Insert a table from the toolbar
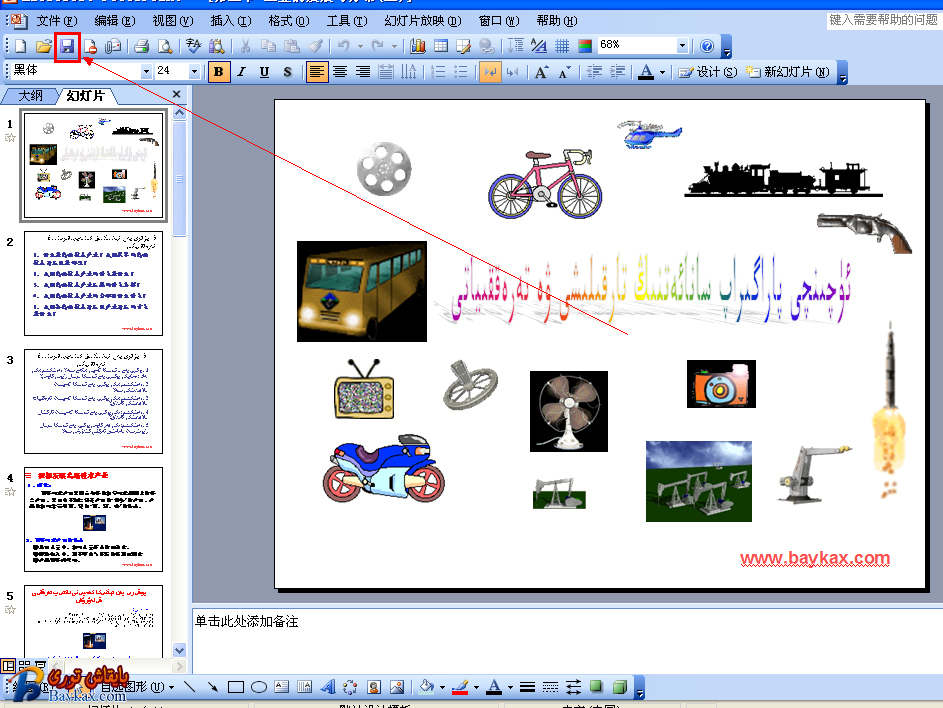 point(441,46)
